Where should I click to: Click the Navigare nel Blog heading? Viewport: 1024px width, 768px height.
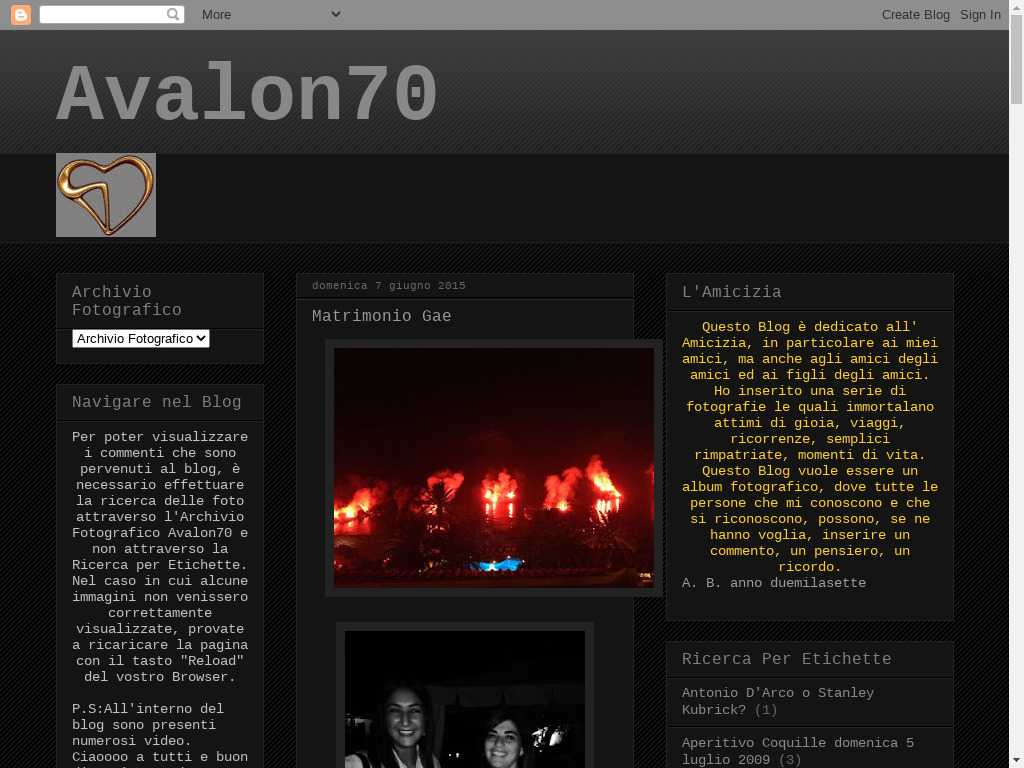pos(157,402)
